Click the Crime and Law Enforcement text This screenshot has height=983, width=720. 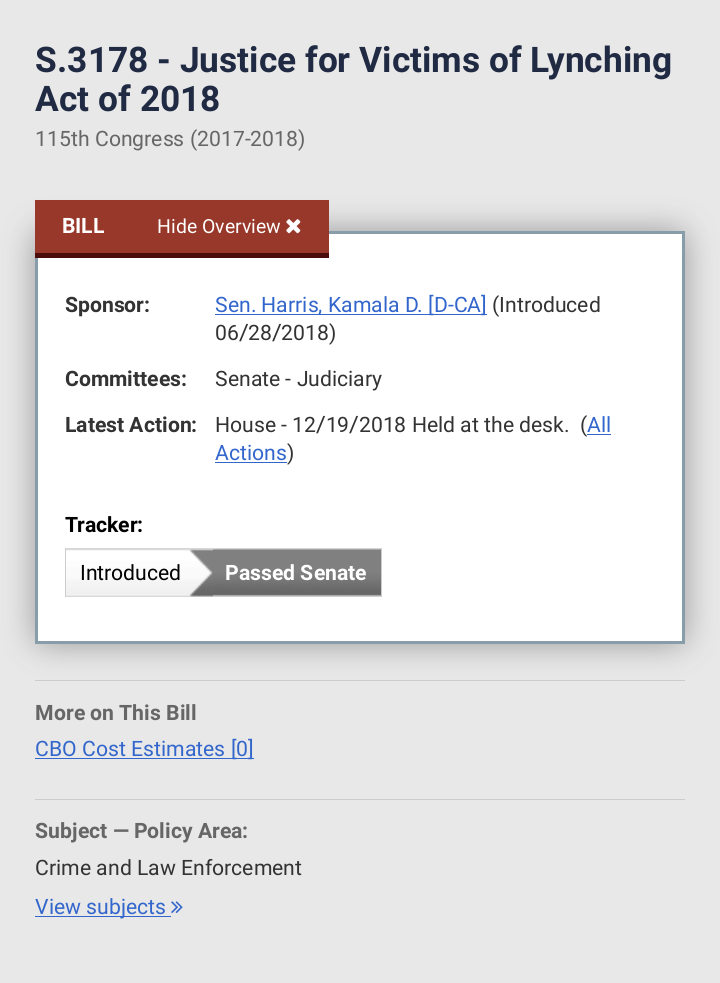pos(168,868)
